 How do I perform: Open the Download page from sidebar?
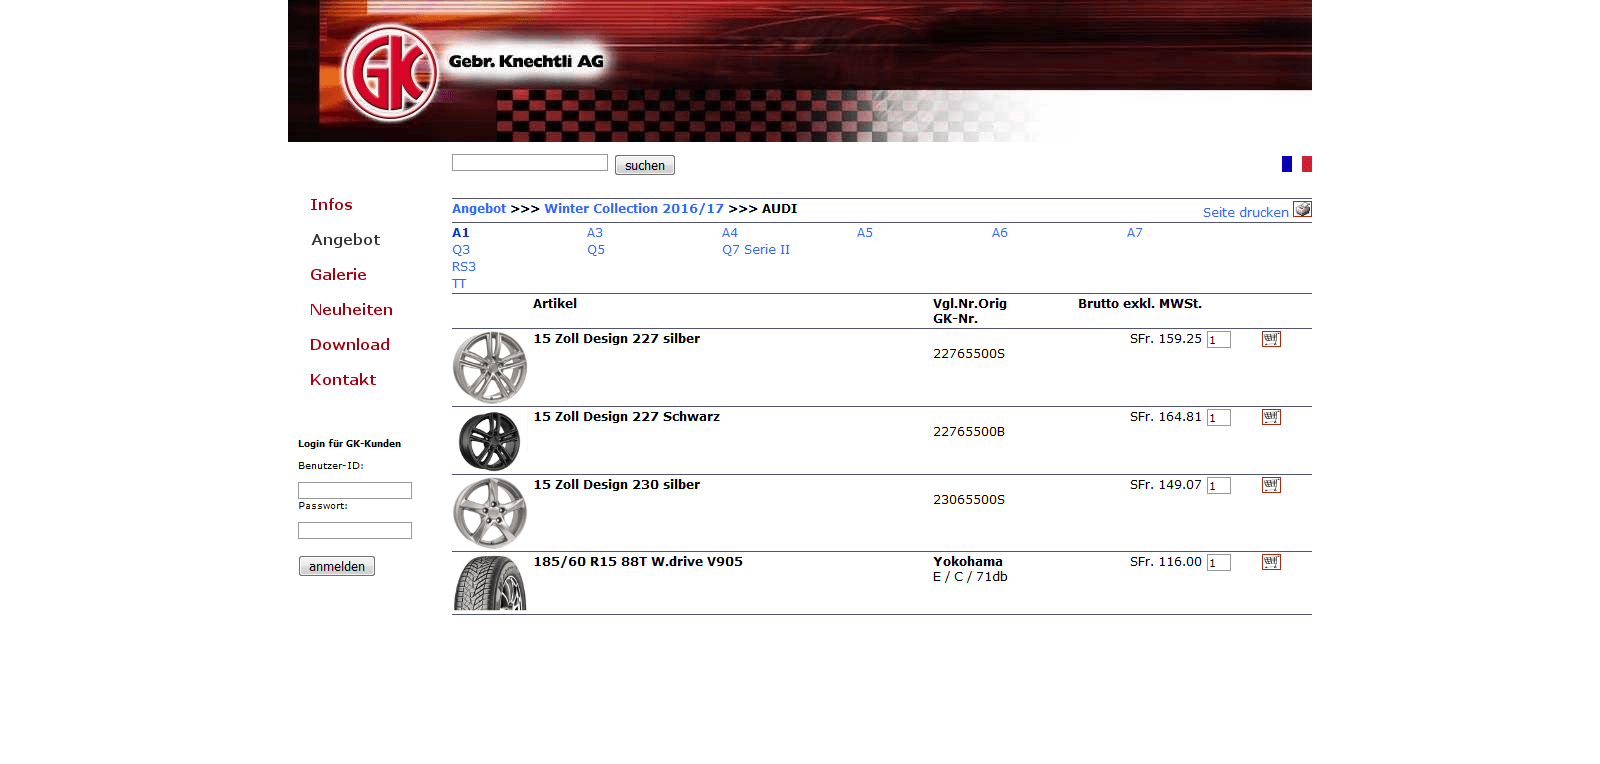click(349, 345)
